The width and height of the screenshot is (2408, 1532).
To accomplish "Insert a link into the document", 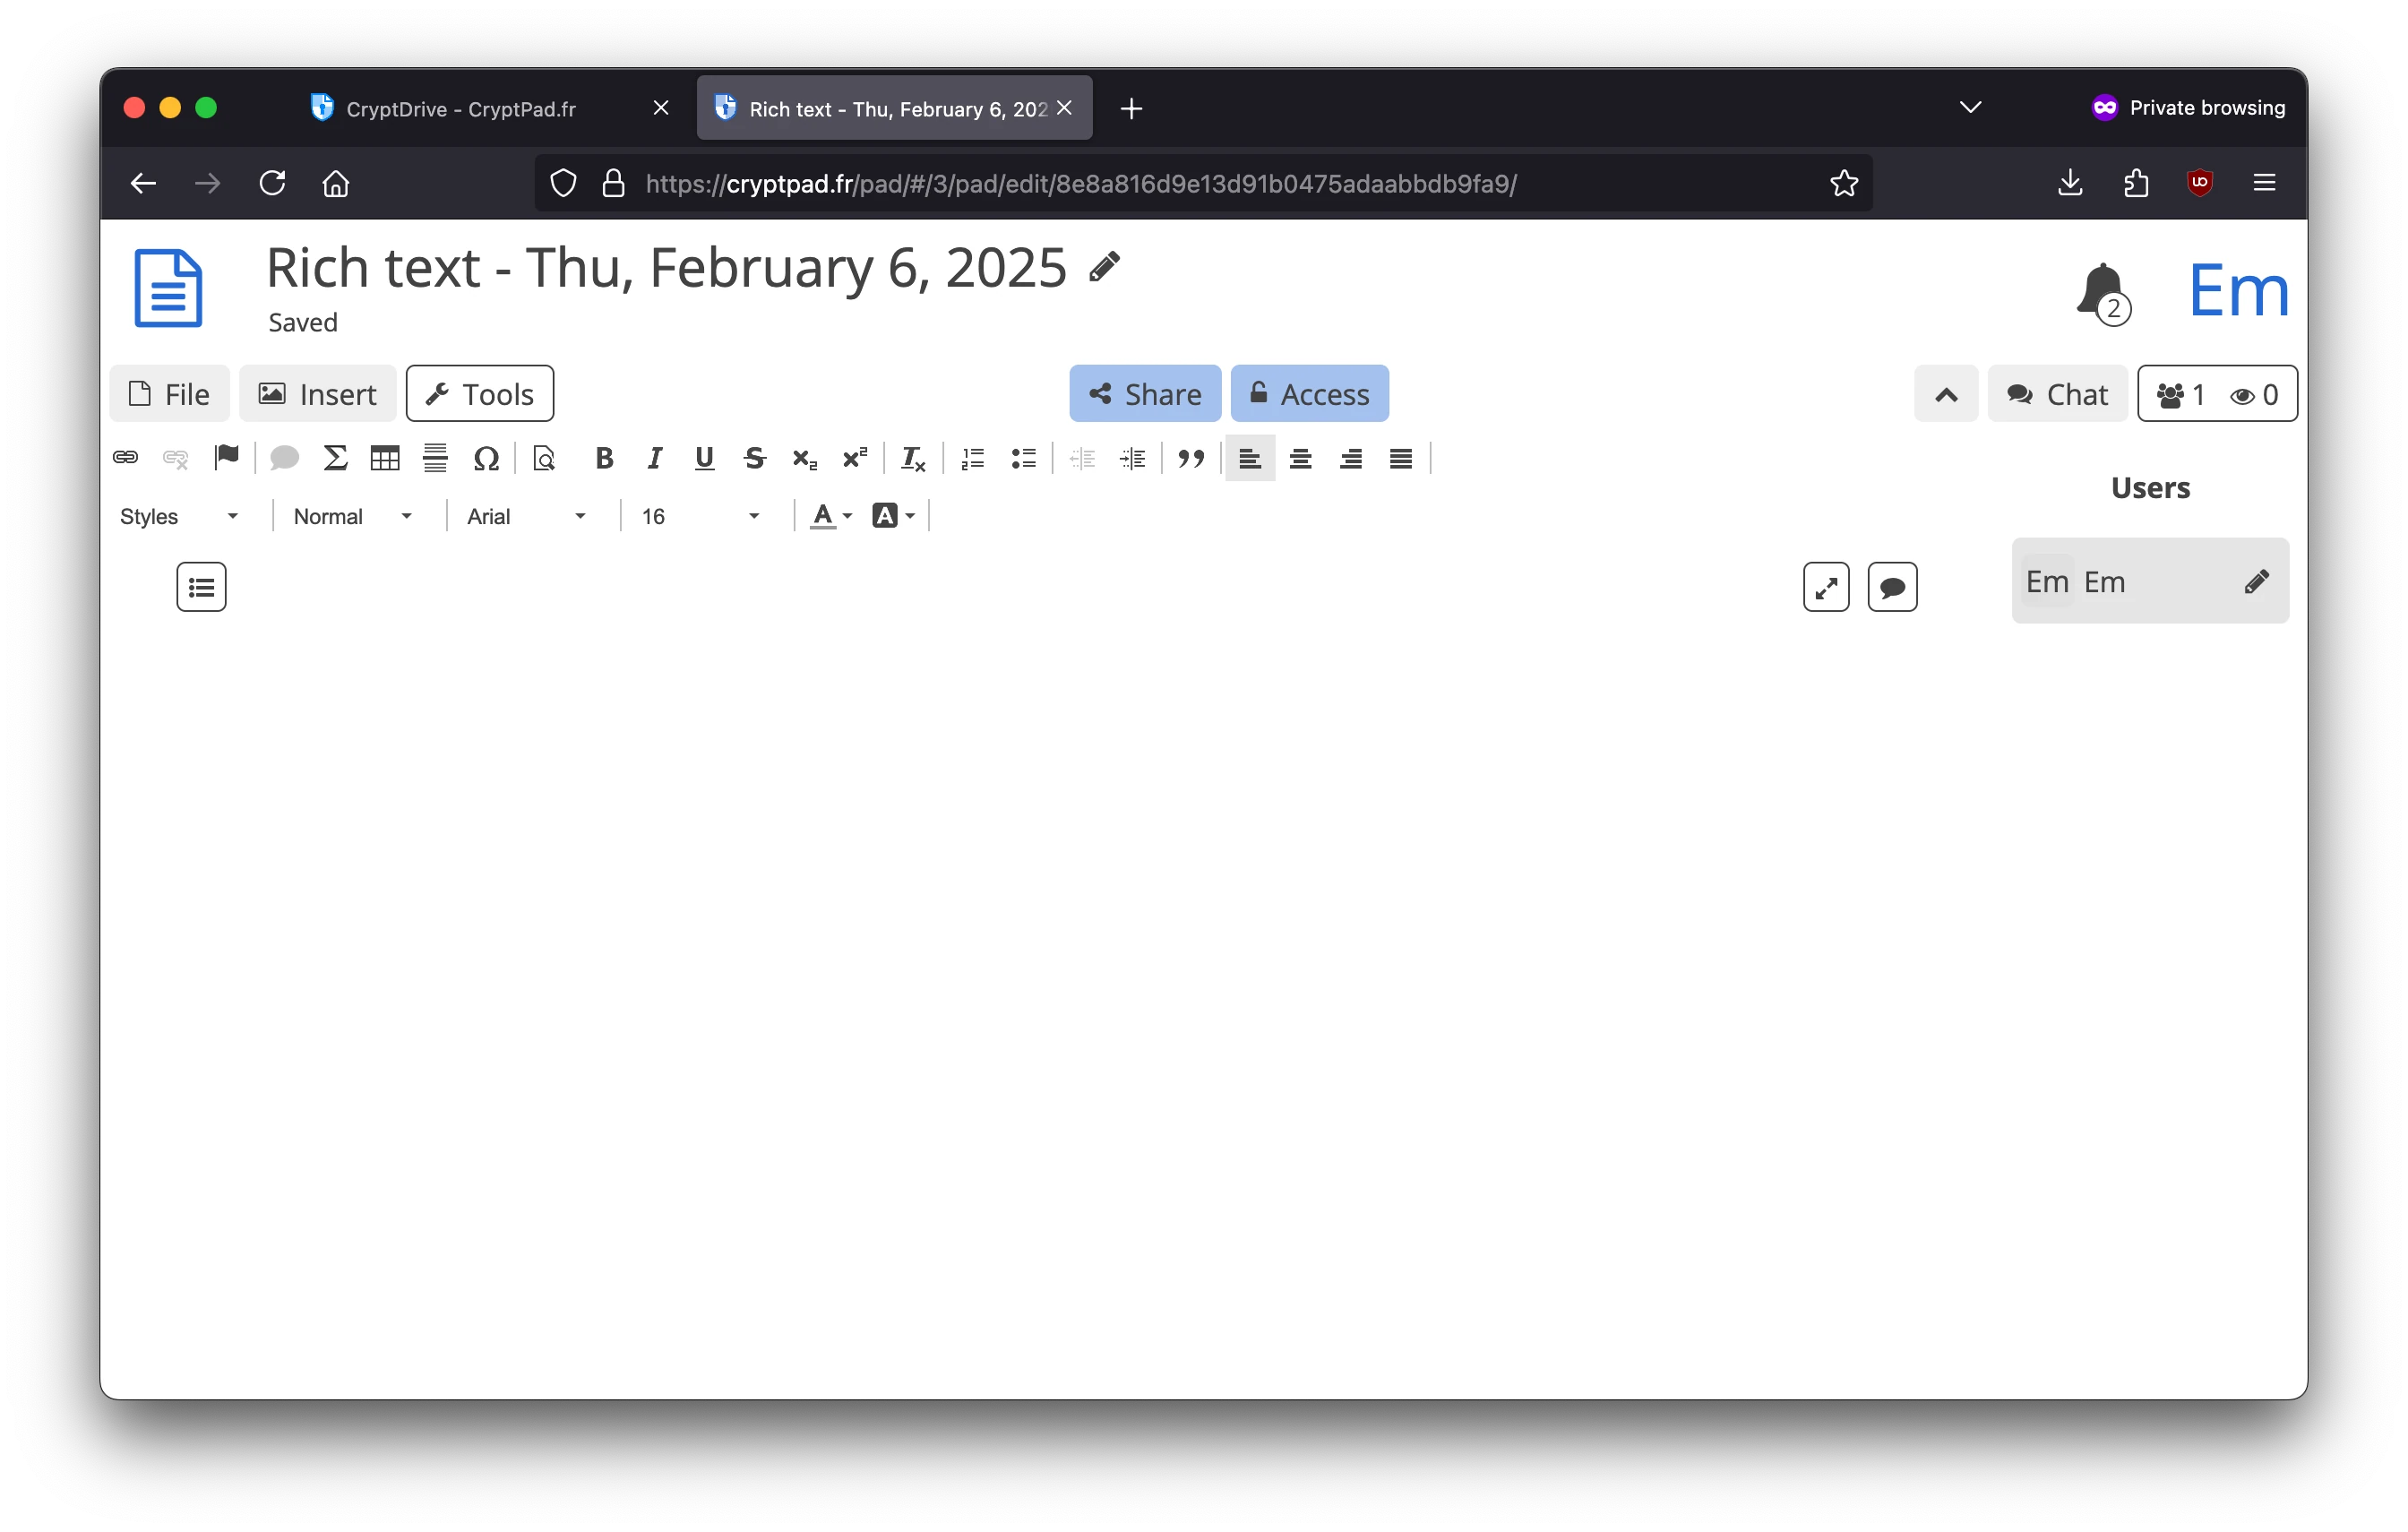I will [125, 458].
